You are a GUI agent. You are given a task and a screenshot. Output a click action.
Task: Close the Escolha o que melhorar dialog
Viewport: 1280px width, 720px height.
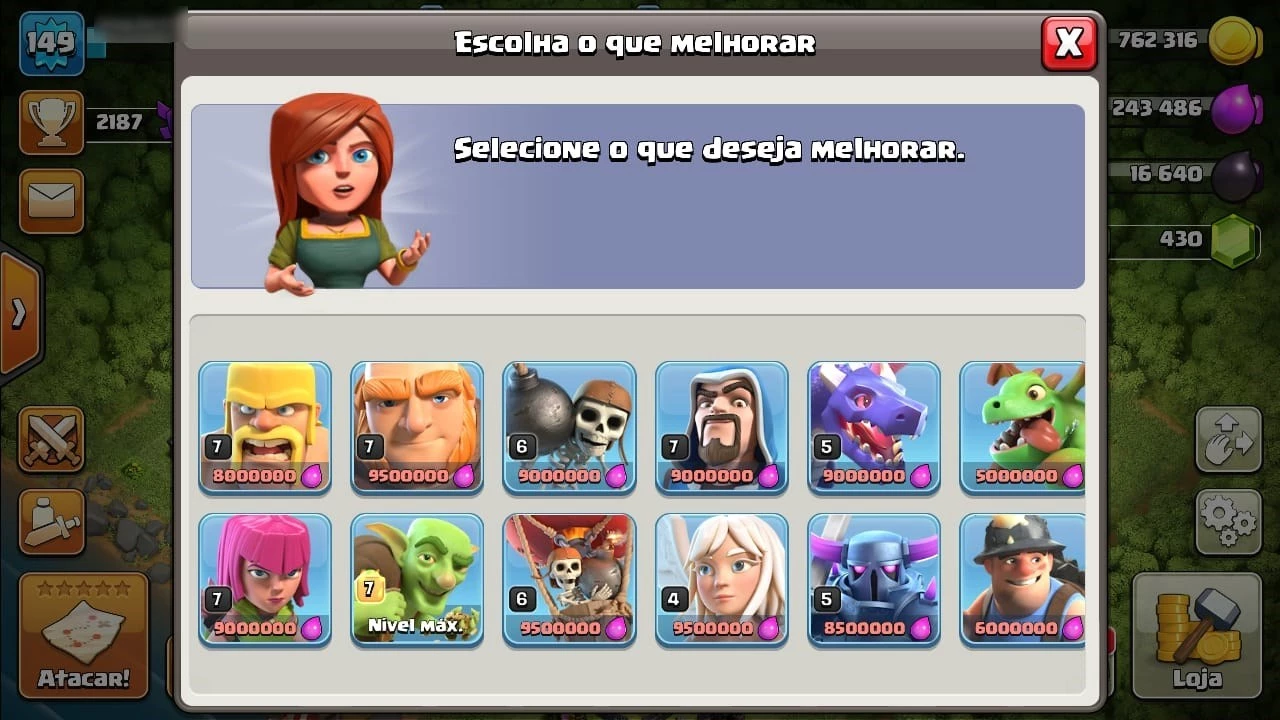[x=1069, y=43]
